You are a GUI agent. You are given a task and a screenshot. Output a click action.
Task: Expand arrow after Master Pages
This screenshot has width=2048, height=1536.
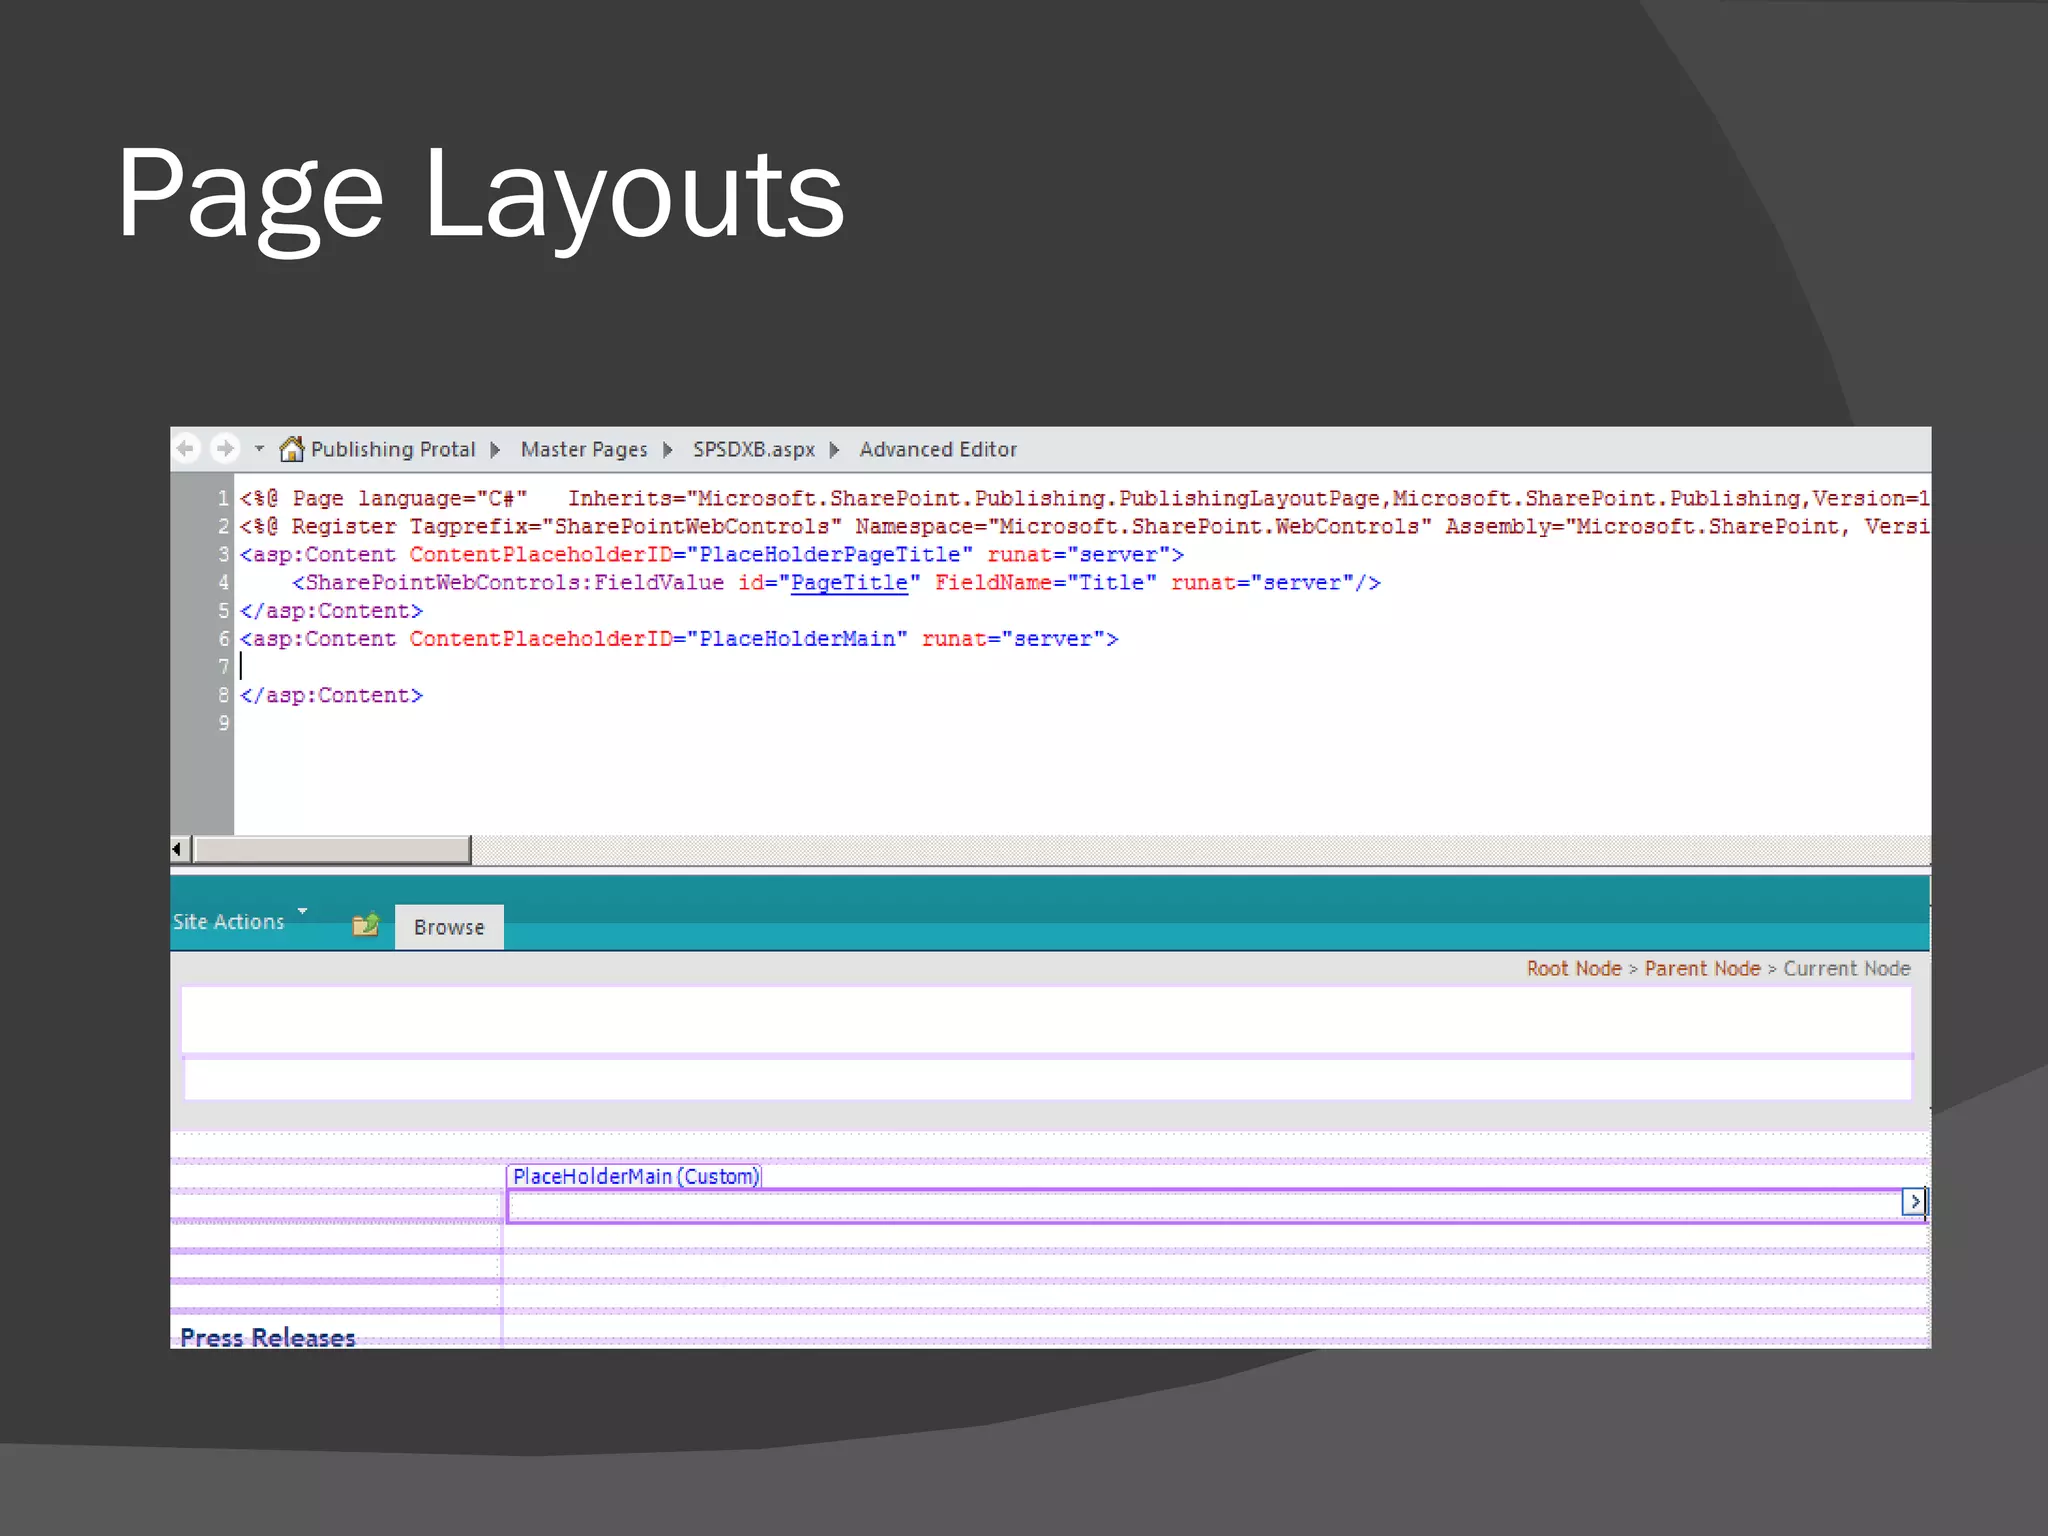pos(668,450)
